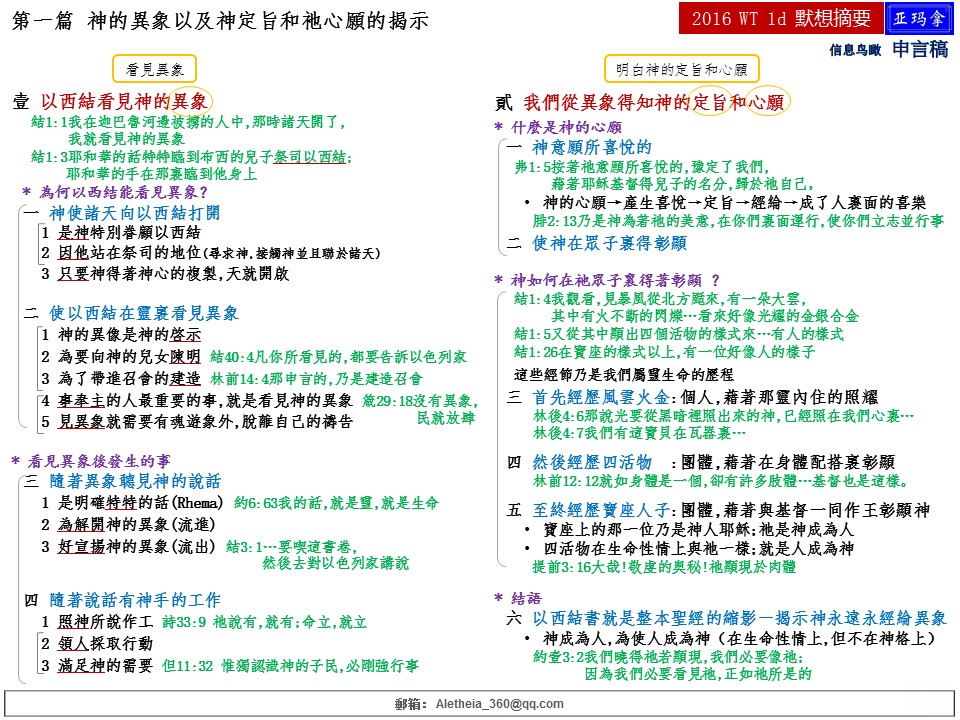Click the question "為何以西結能看見異象?"

(x=121, y=191)
